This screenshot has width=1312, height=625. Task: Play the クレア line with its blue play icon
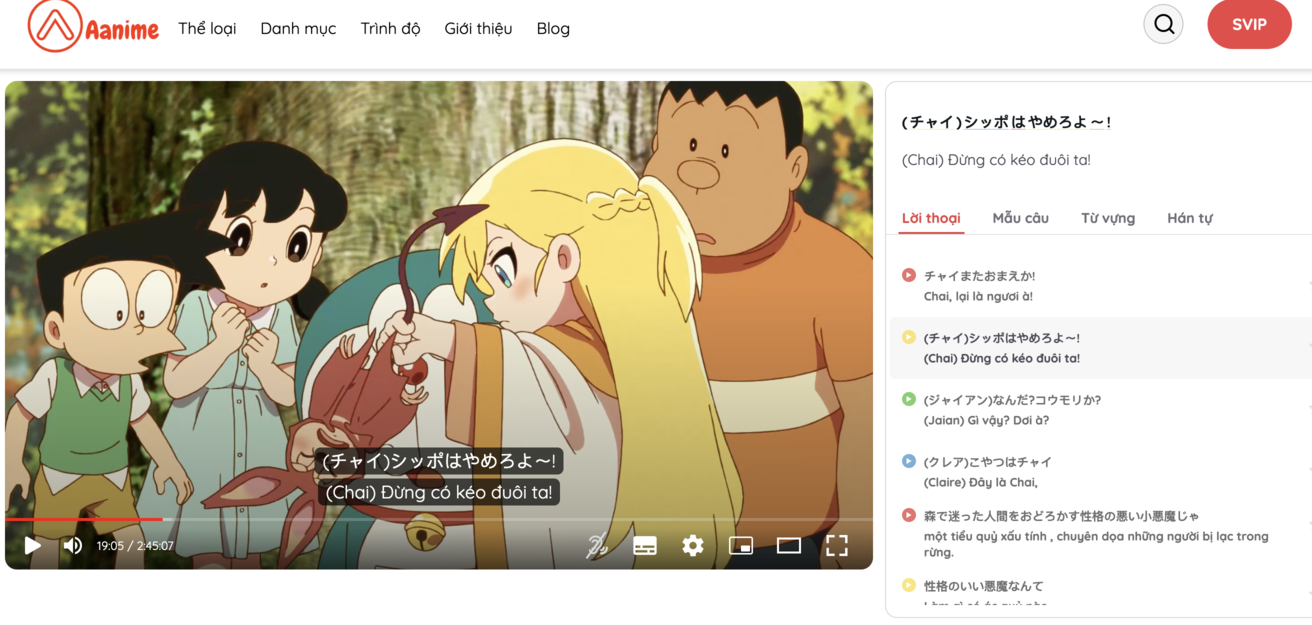click(x=908, y=461)
